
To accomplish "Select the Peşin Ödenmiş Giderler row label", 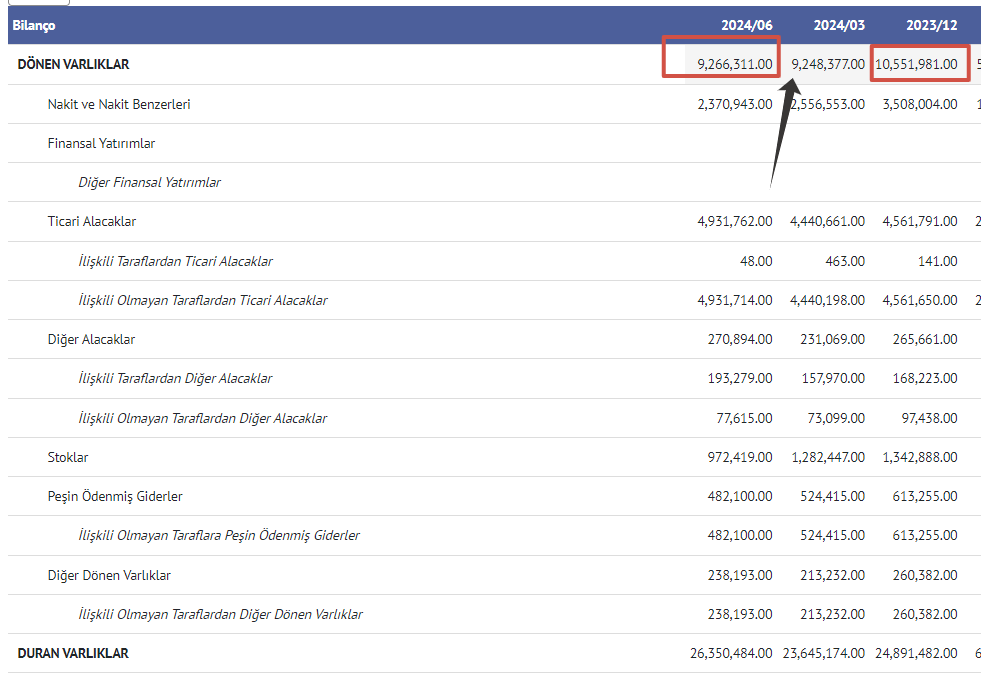I will pyautogui.click(x=115, y=497).
